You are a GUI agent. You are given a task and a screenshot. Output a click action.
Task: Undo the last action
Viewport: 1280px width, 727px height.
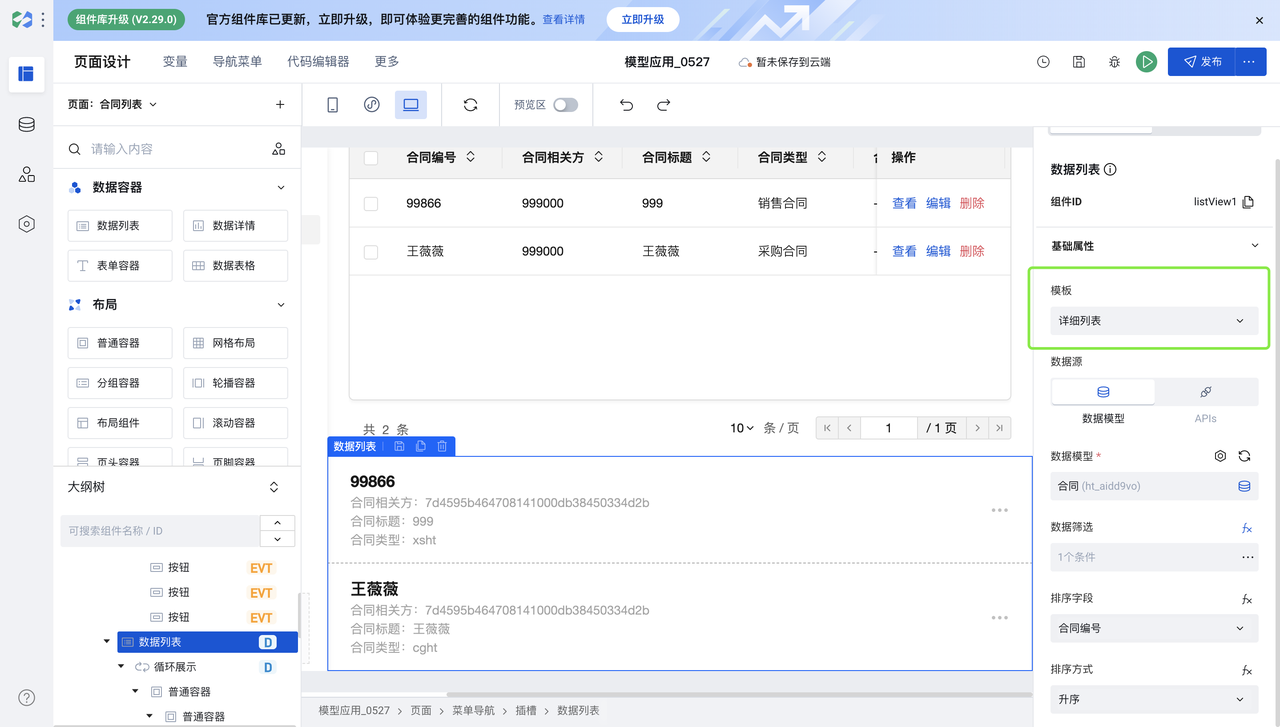pyautogui.click(x=626, y=105)
